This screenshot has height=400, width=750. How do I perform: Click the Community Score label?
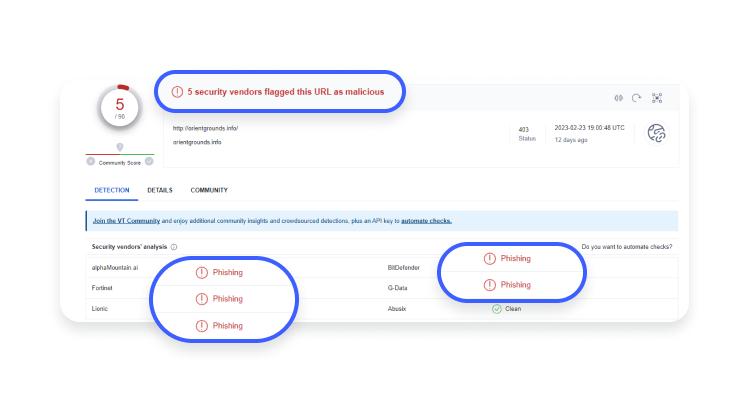(120, 163)
